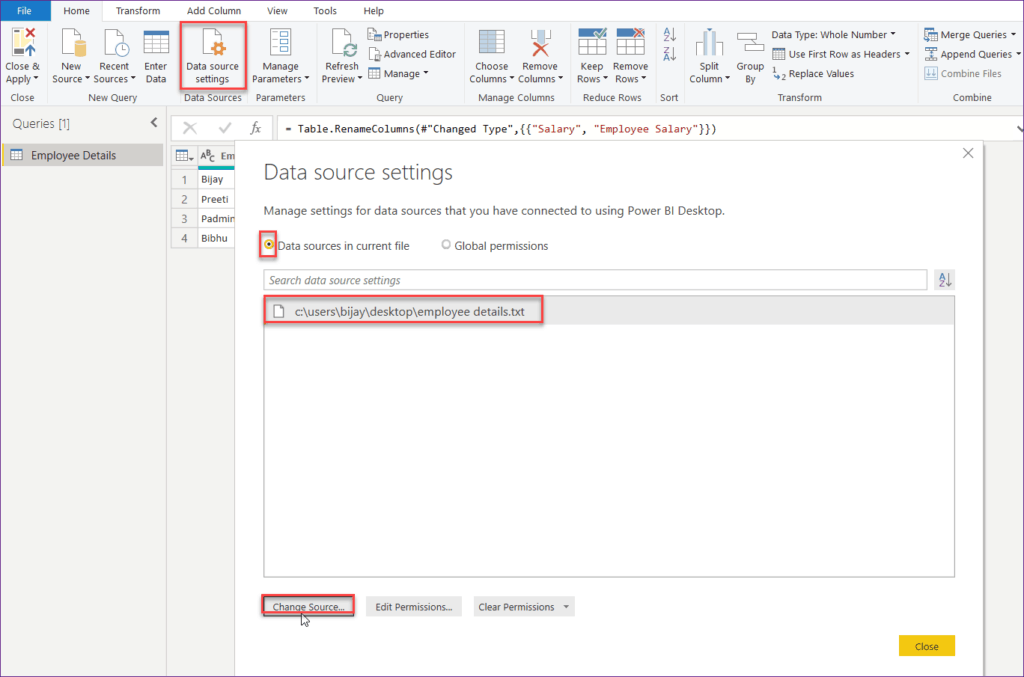Viewport: 1024px width, 677px height.
Task: Collapse the Queries pane chevron
Action: [x=154, y=123]
